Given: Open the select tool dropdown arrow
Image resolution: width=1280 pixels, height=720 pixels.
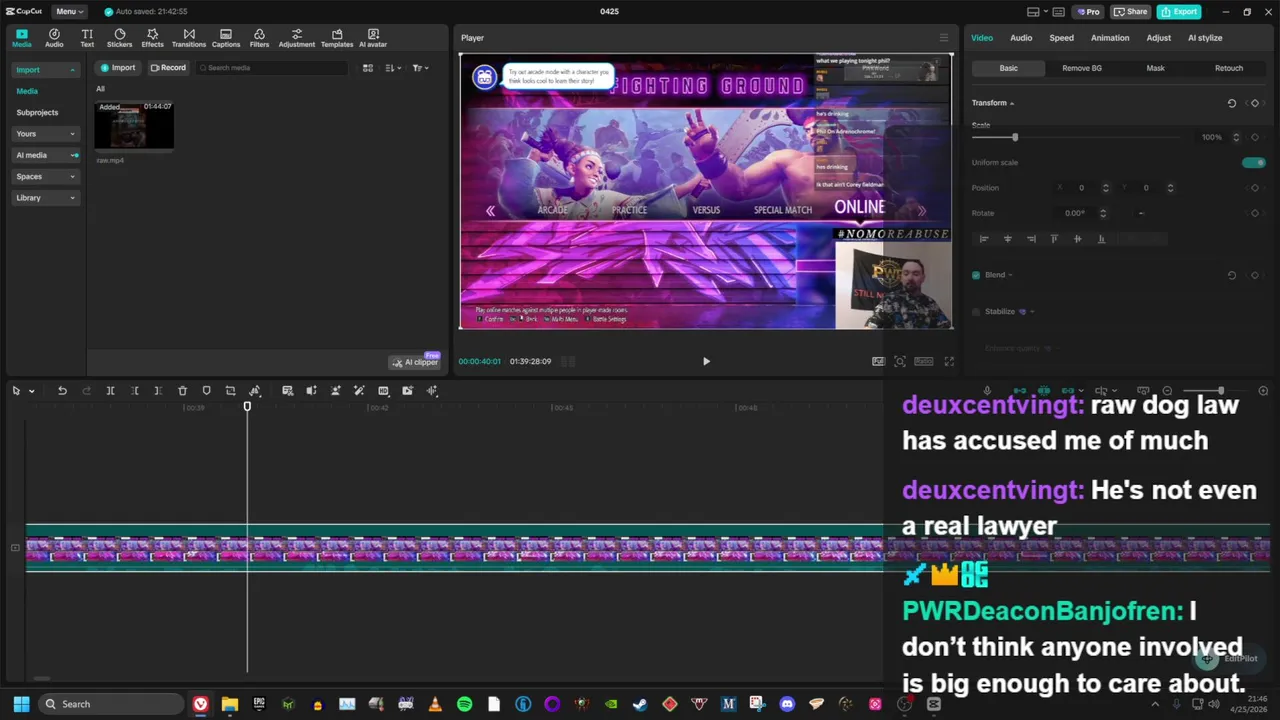Looking at the screenshot, I should 31,391.
